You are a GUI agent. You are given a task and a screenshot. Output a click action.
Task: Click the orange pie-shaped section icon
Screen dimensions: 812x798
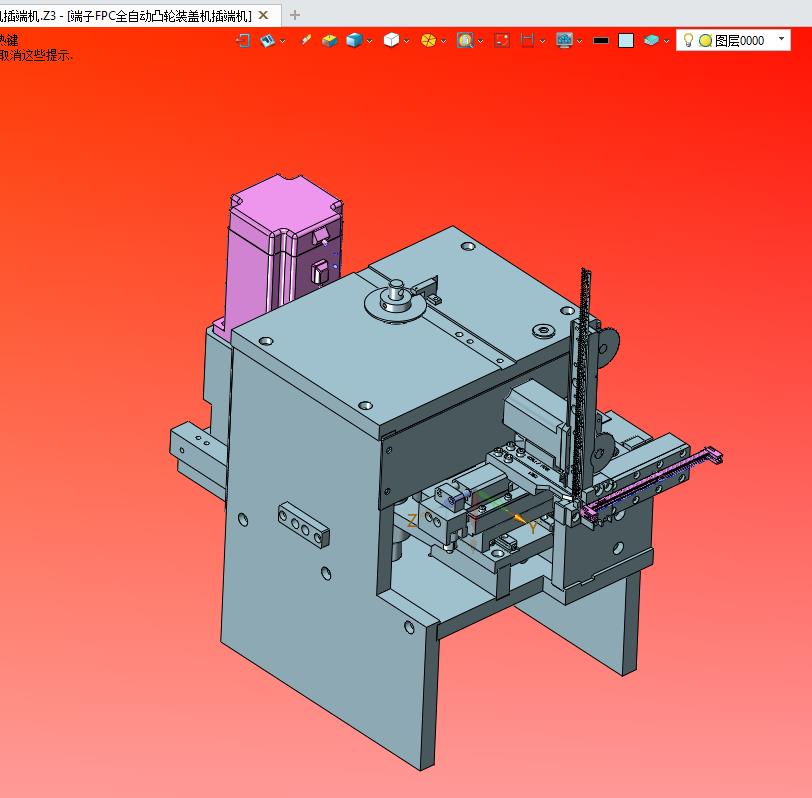(x=428, y=40)
